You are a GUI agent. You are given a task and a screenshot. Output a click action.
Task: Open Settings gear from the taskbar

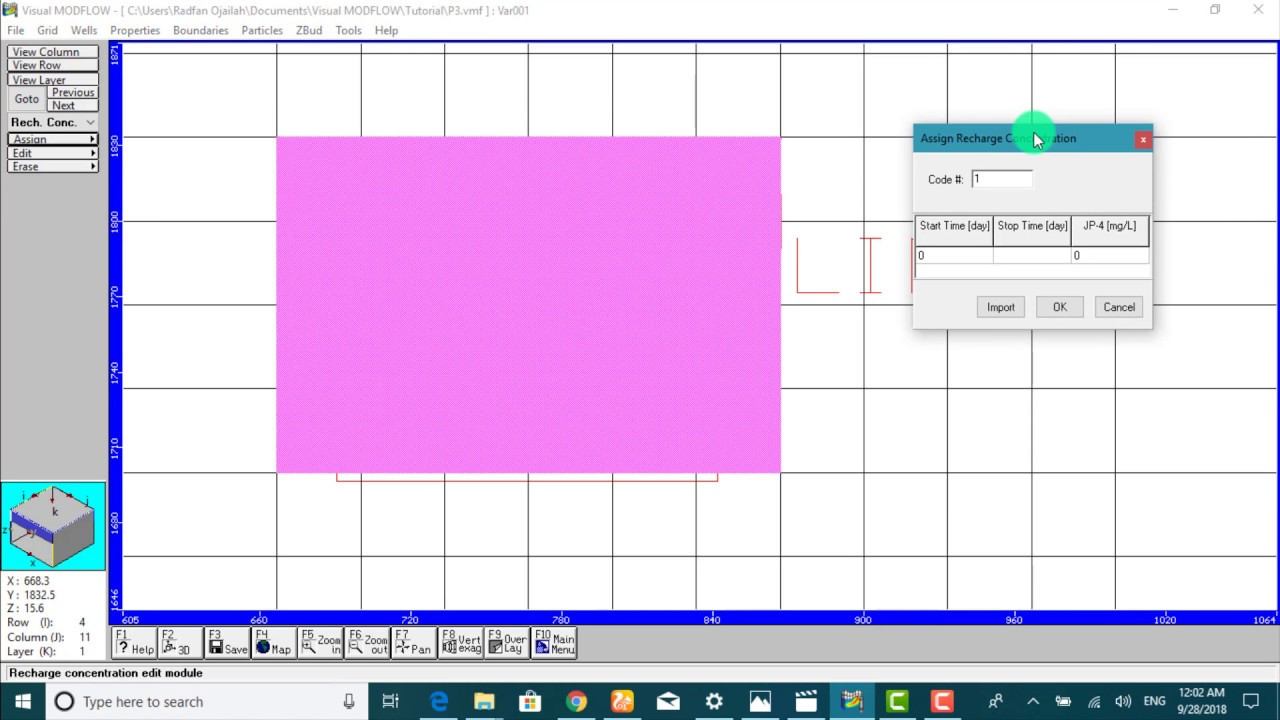click(x=714, y=701)
